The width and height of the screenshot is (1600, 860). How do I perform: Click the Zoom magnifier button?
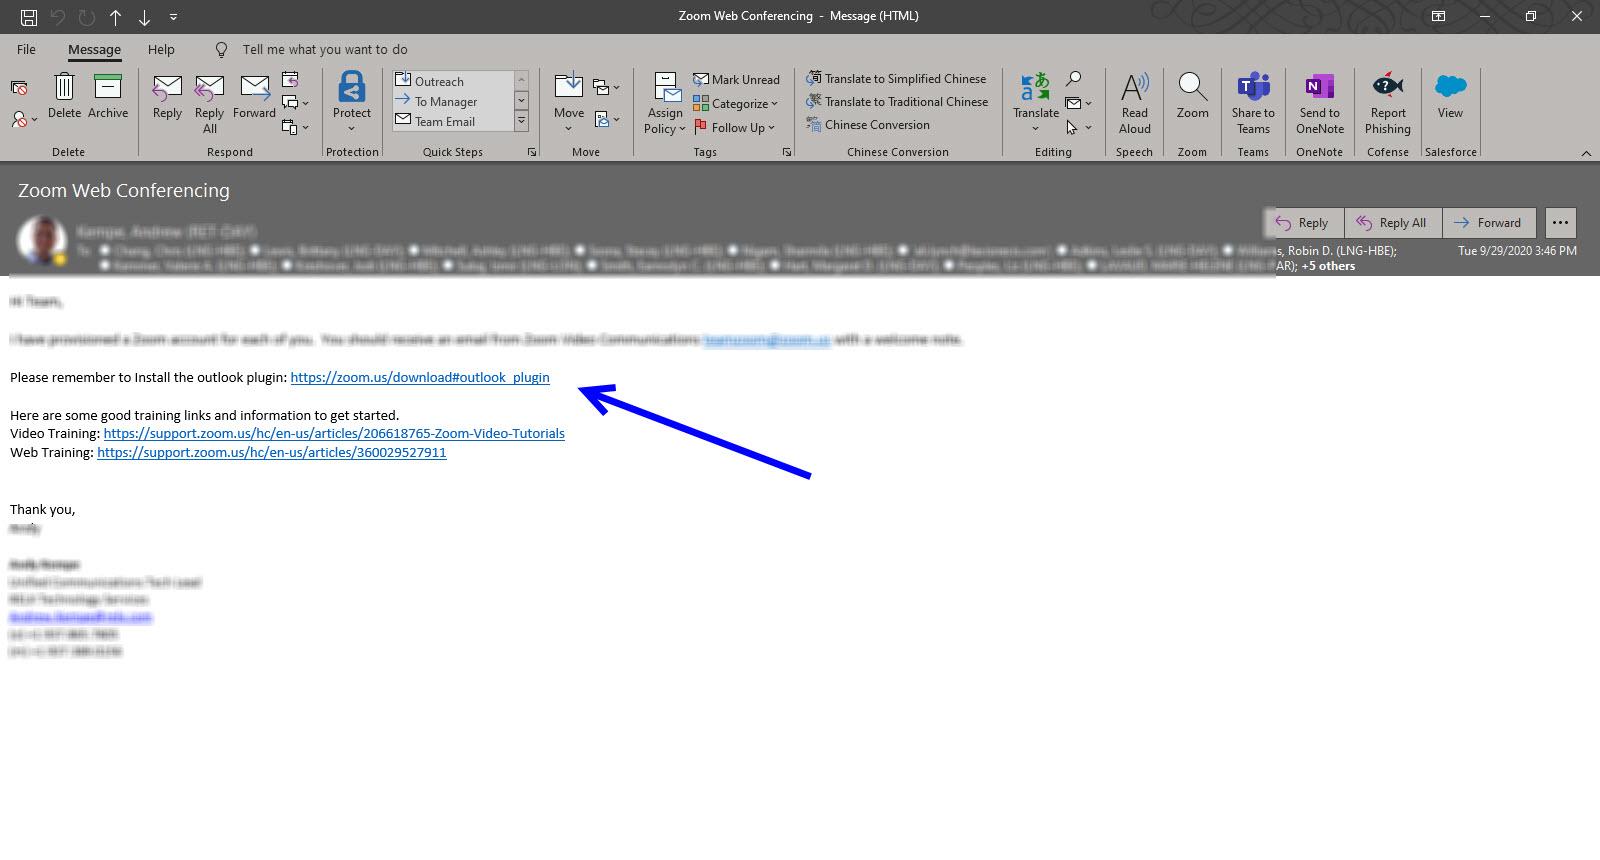point(1192,97)
